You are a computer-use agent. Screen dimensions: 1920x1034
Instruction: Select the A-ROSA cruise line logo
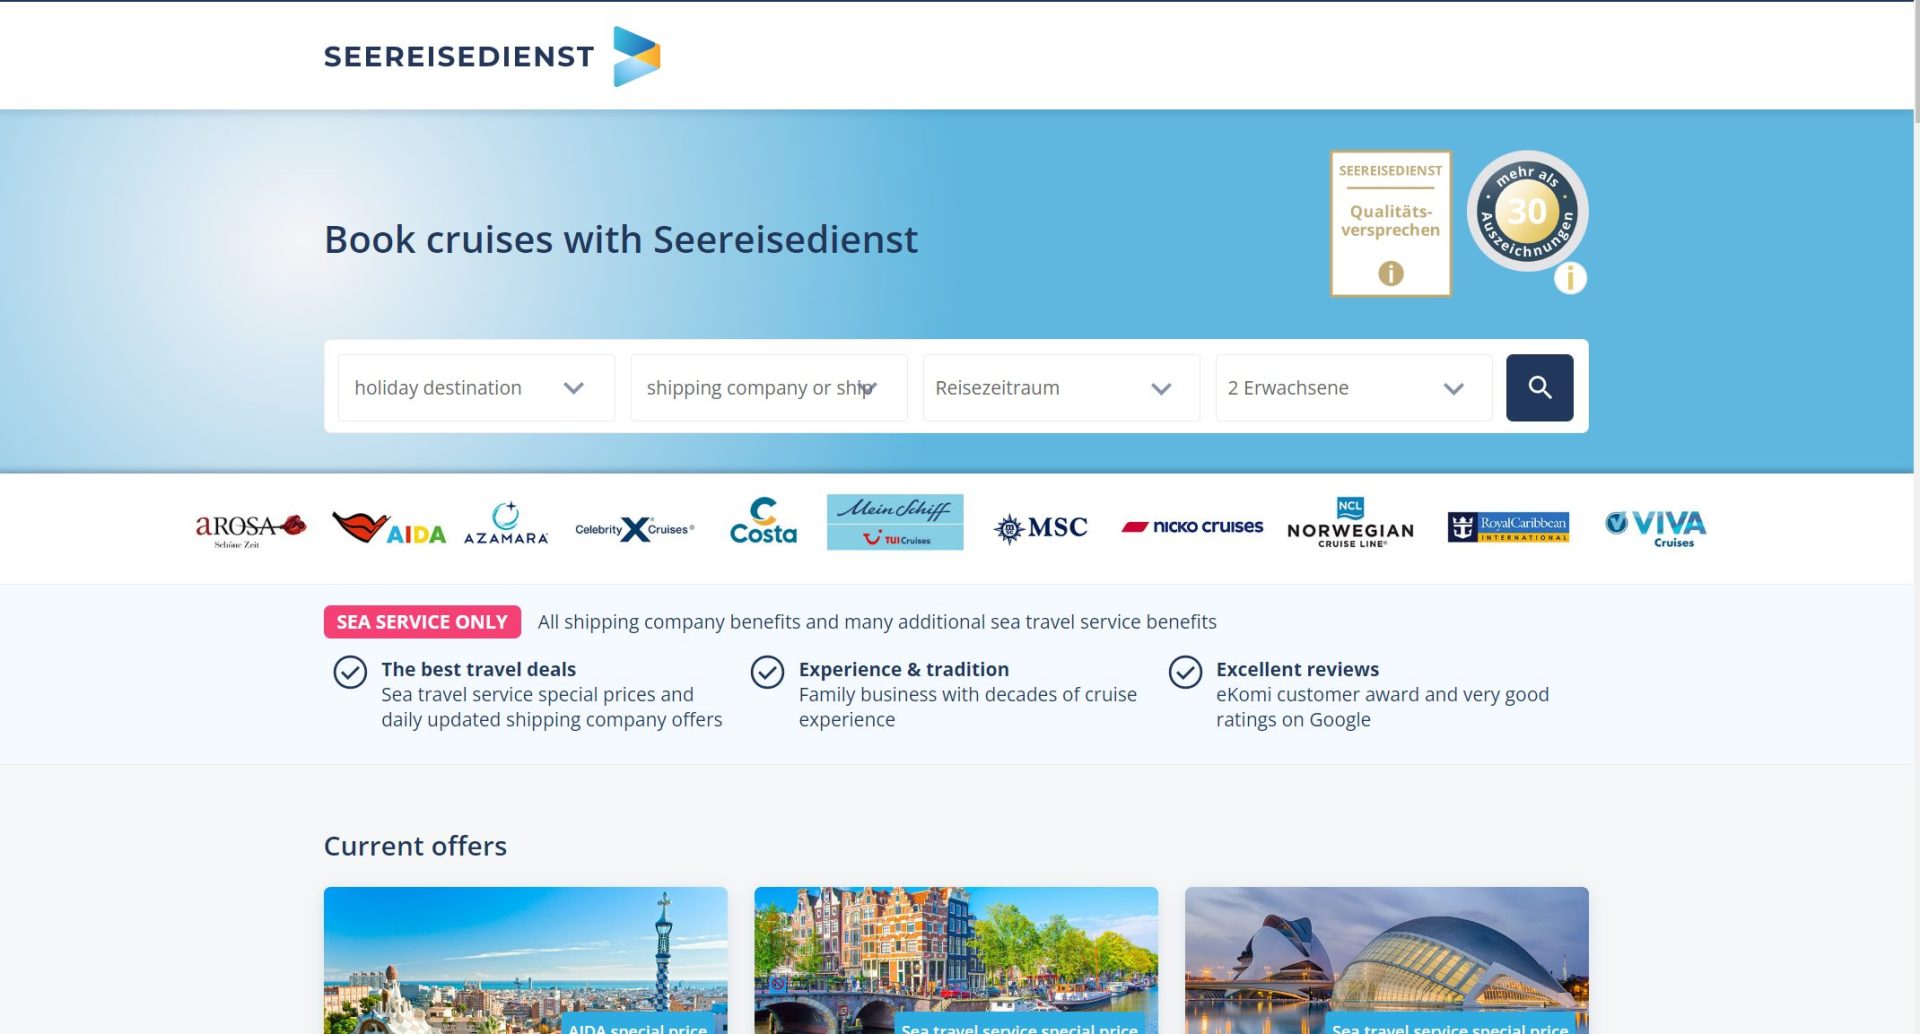[250, 528]
